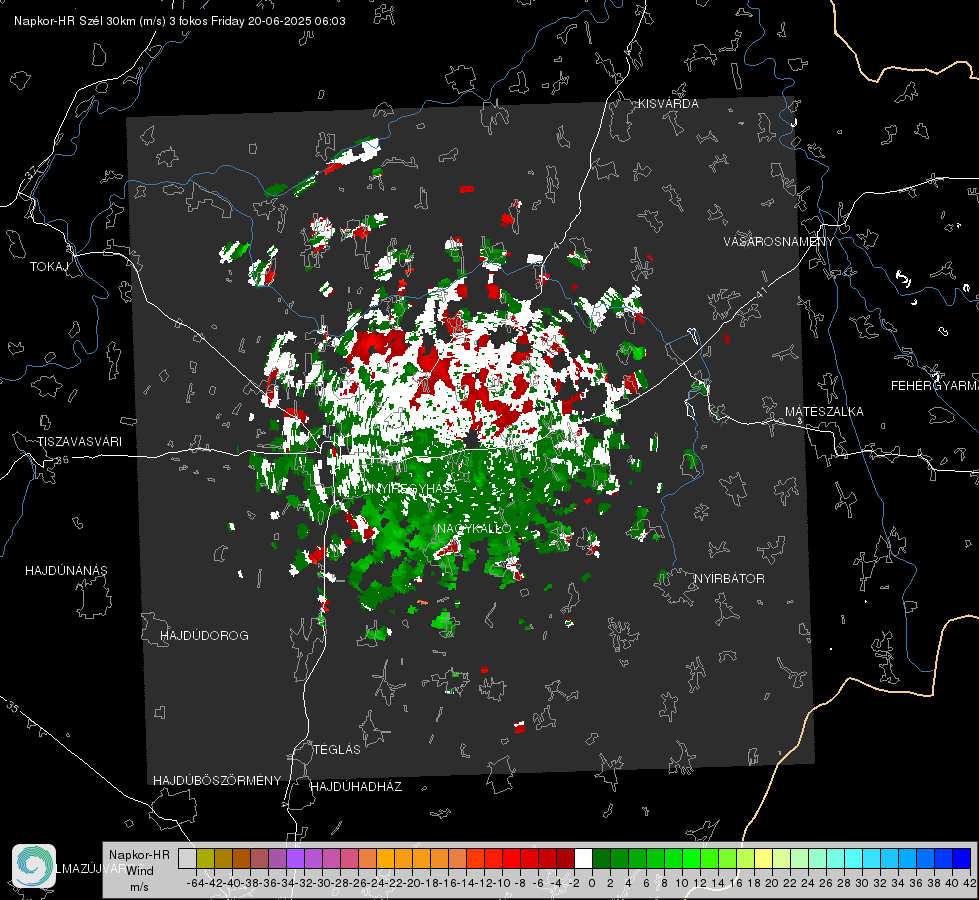This screenshot has height=900, width=979.
Task: Click the Wind label in the legend
Action: [140, 871]
